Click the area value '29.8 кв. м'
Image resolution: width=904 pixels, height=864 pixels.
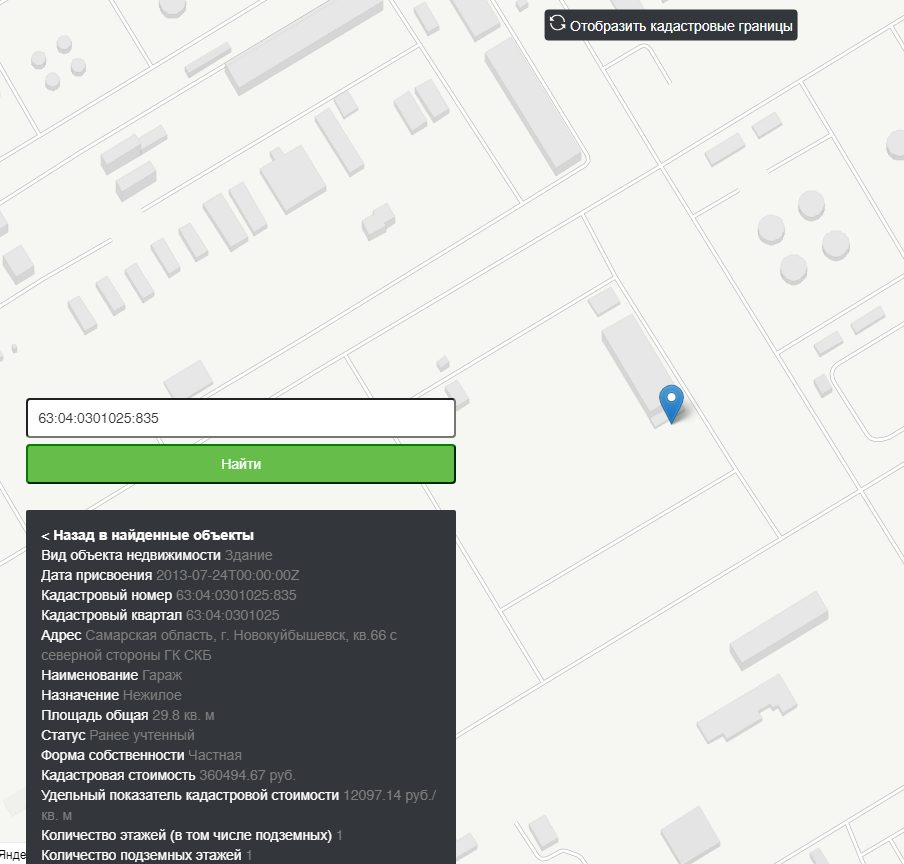(x=183, y=715)
